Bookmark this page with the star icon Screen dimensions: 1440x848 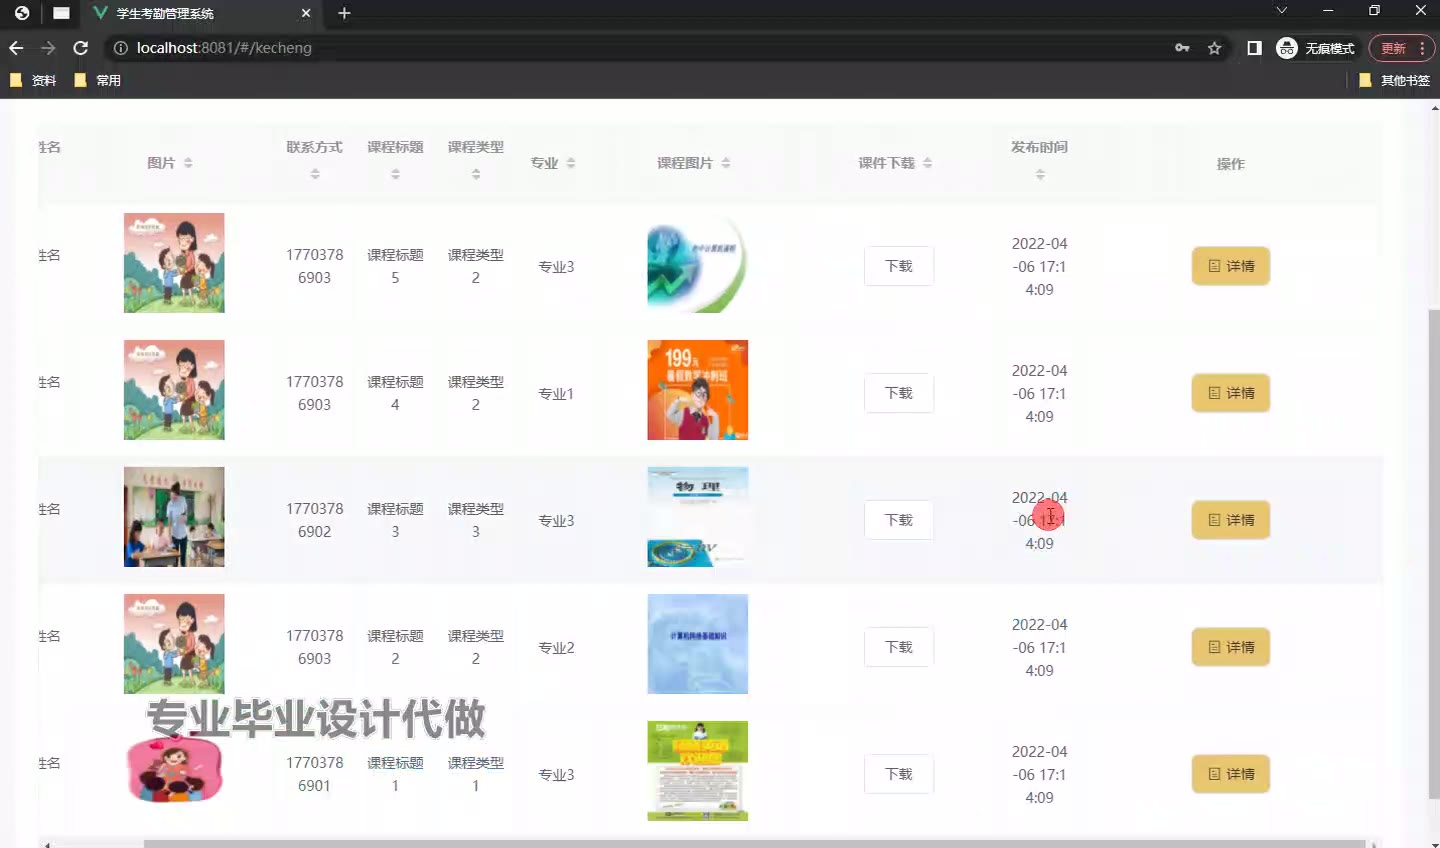pos(1214,48)
